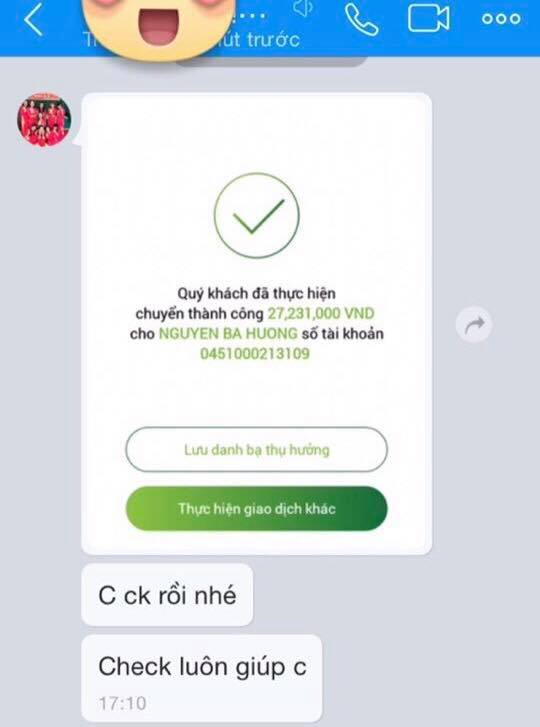Tap the 'Quý khách đã thực hiện' text

click(256, 293)
